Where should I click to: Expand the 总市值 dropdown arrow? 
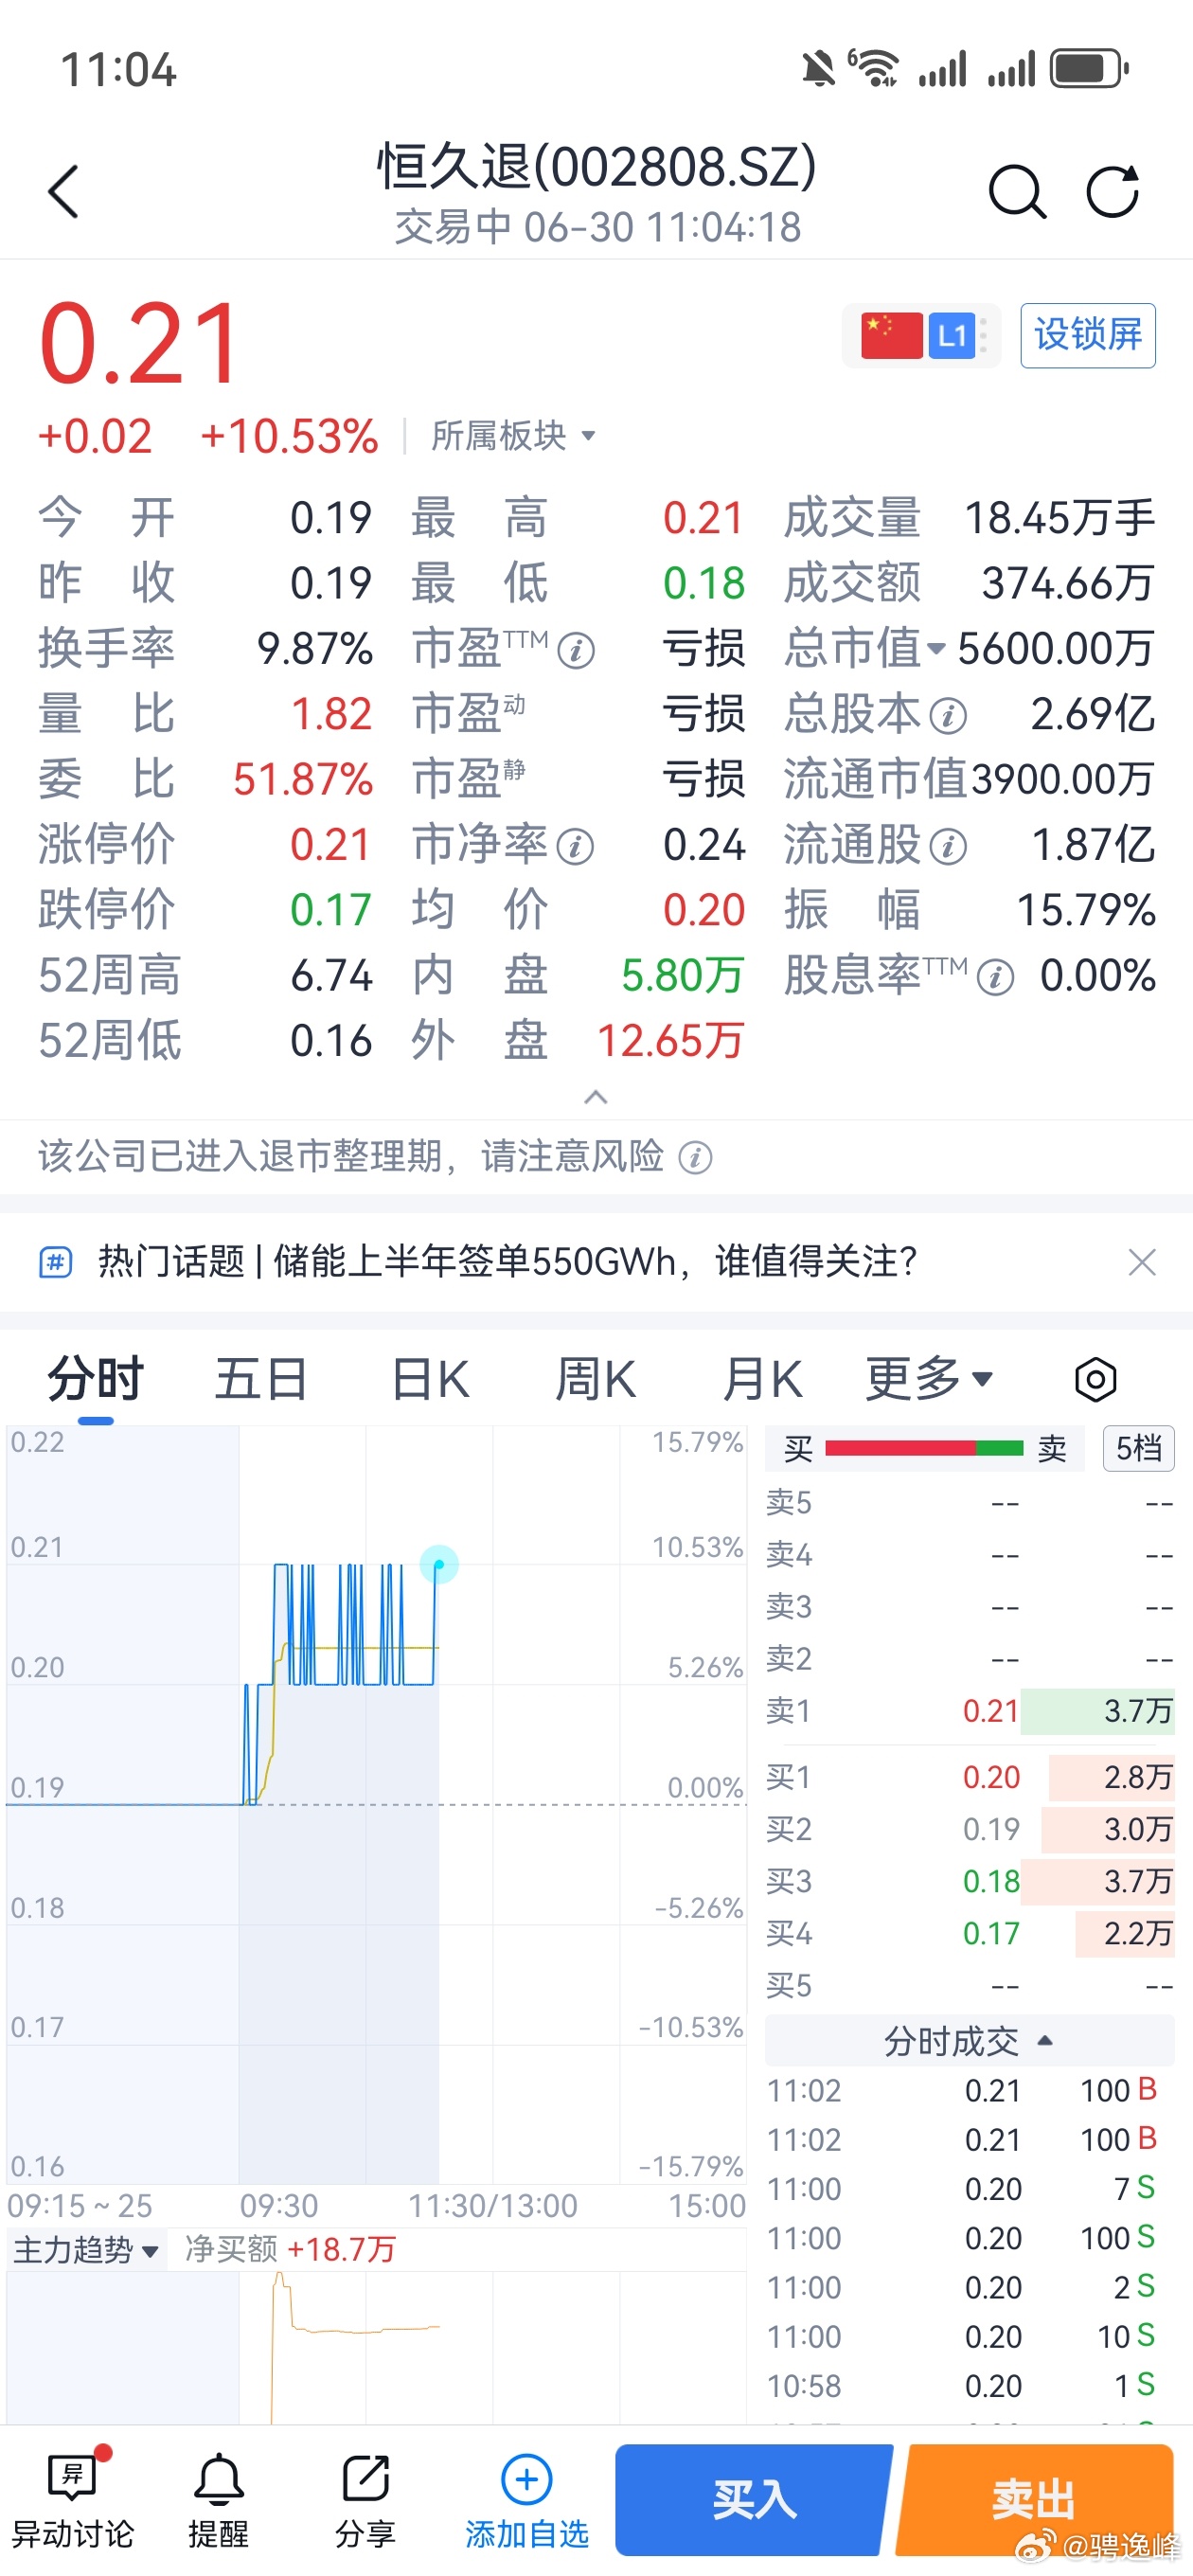pyautogui.click(x=936, y=649)
